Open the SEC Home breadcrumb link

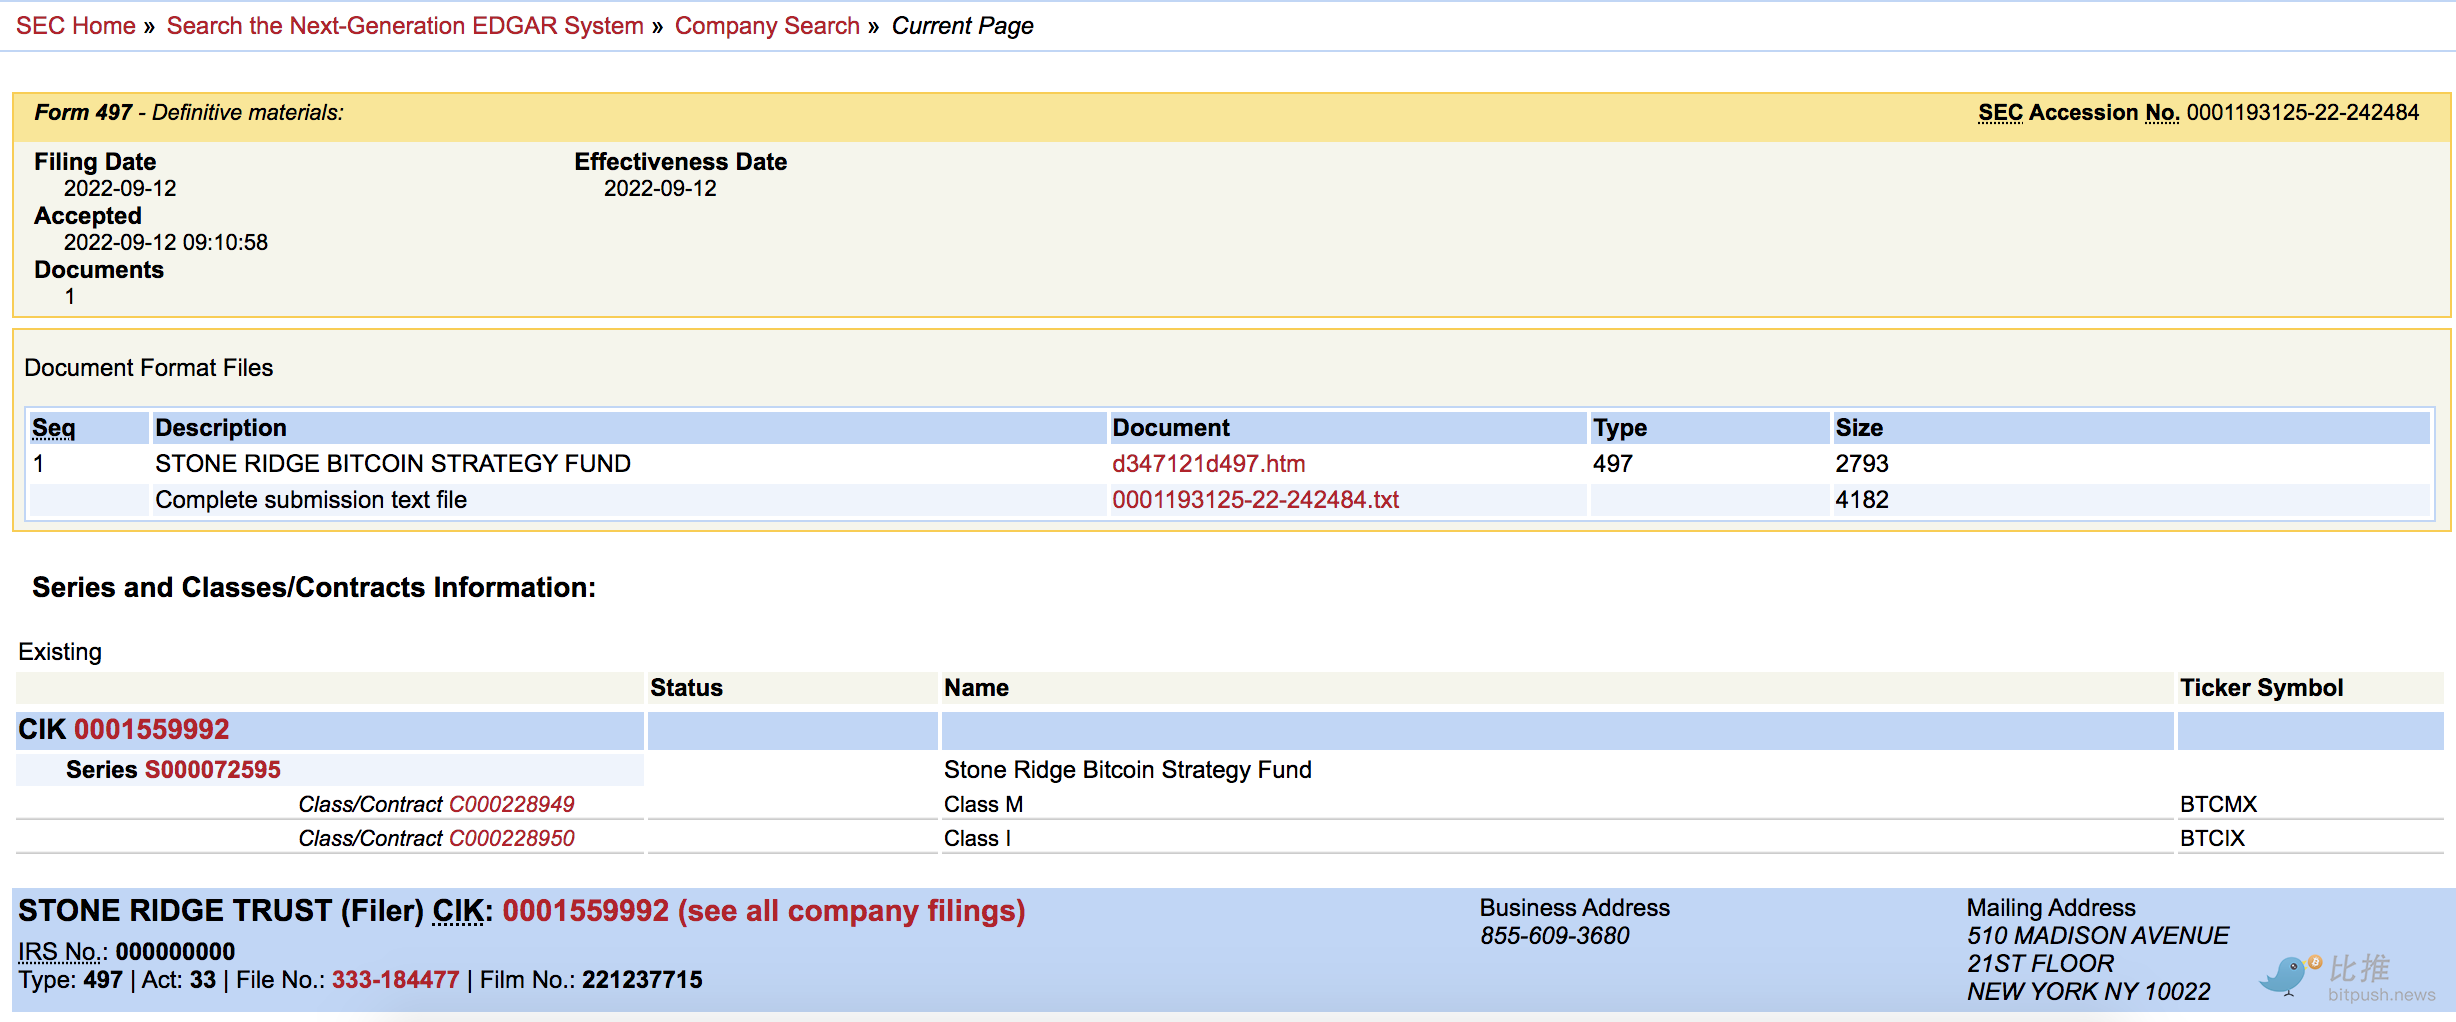[76, 26]
